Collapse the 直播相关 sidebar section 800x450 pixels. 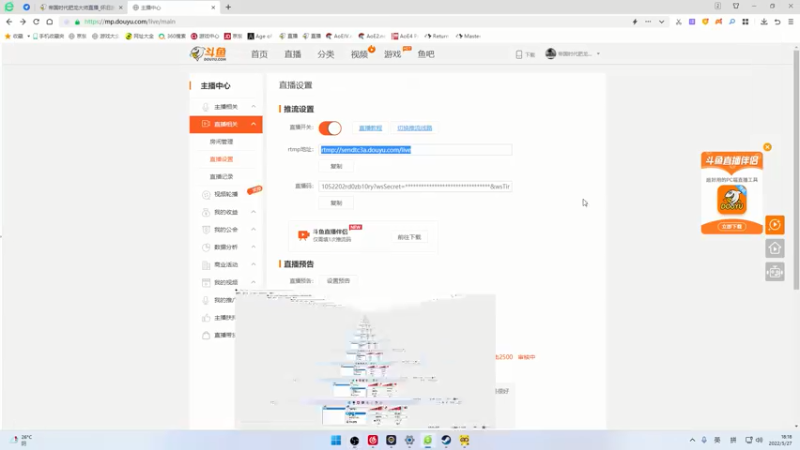253,124
